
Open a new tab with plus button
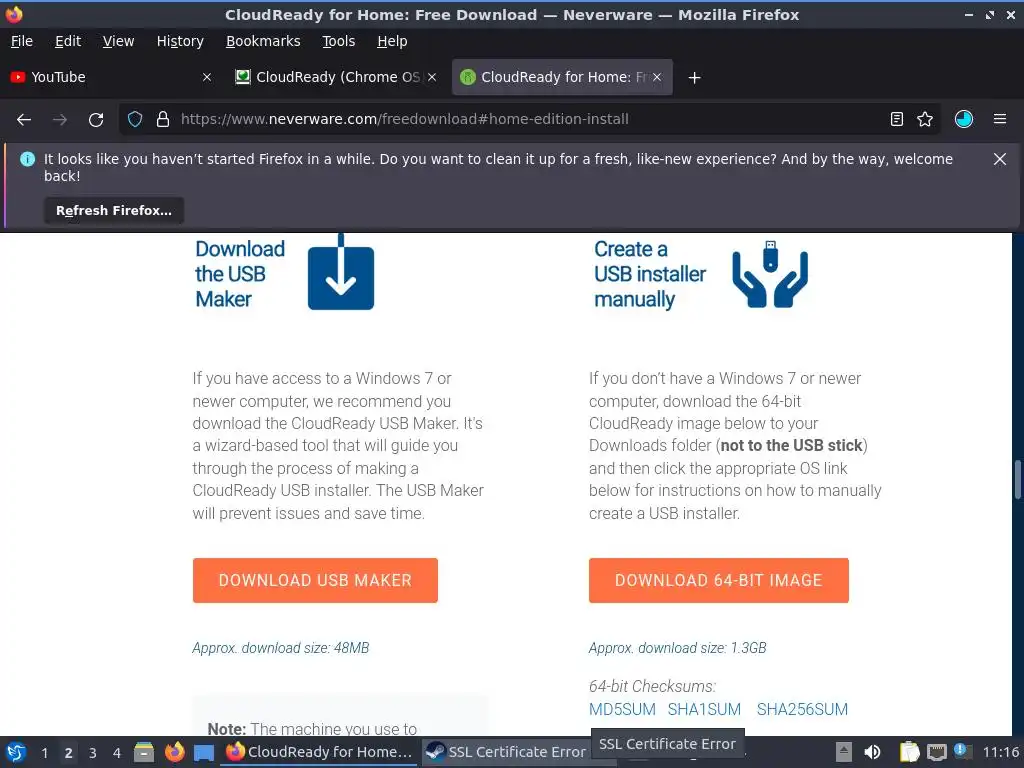point(694,78)
